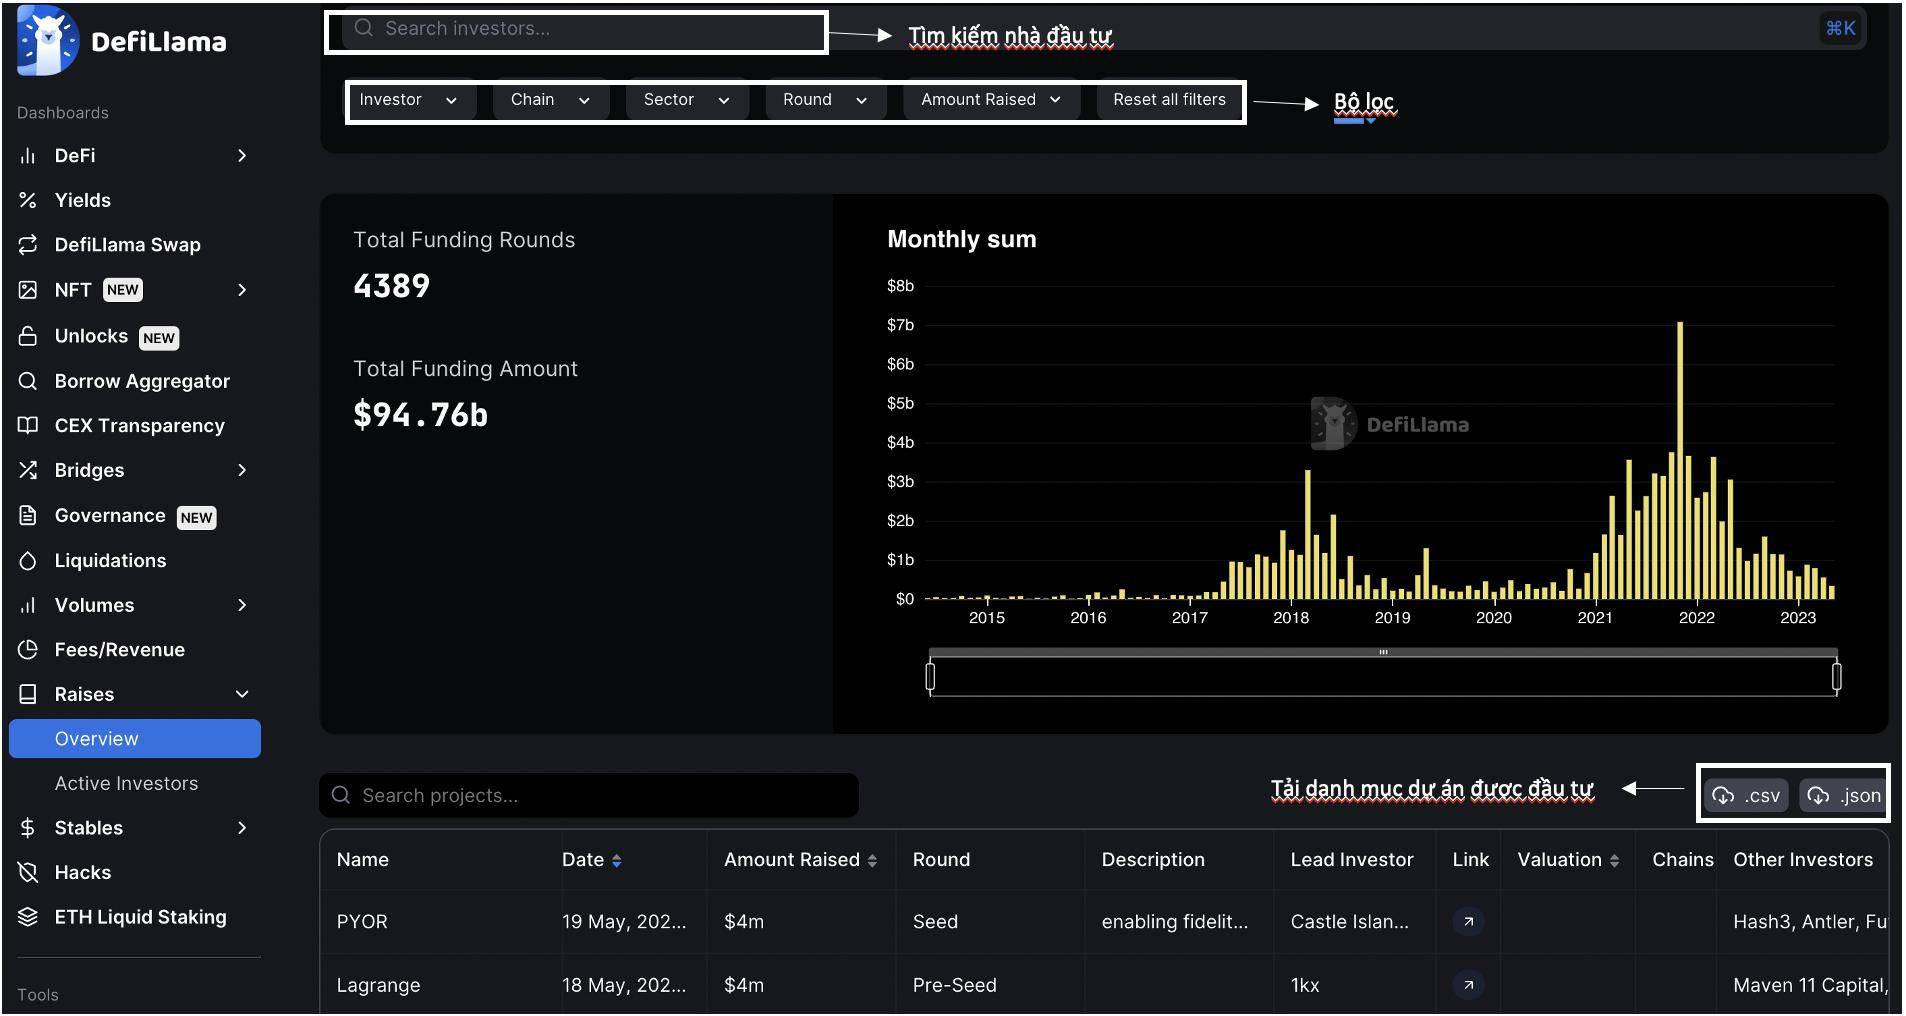Click the Liquidations droplet icon
Image resolution: width=1906 pixels, height=1016 pixels.
pos(28,561)
